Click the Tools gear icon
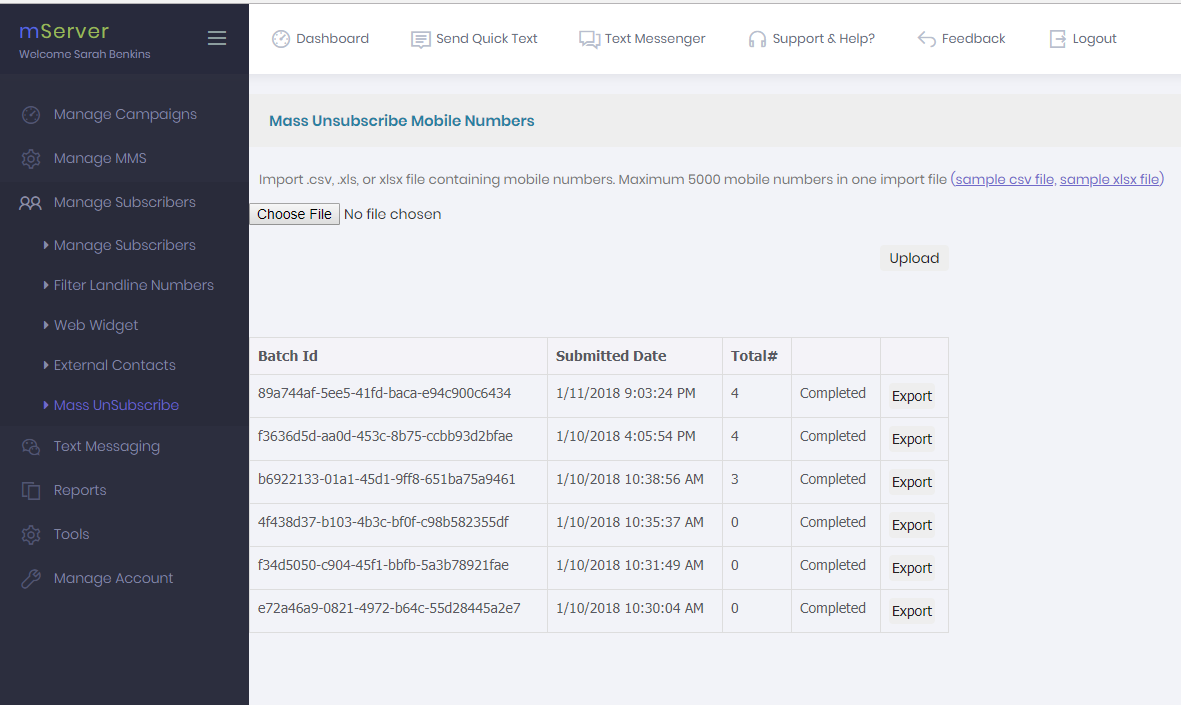The image size is (1181, 705). coord(31,535)
